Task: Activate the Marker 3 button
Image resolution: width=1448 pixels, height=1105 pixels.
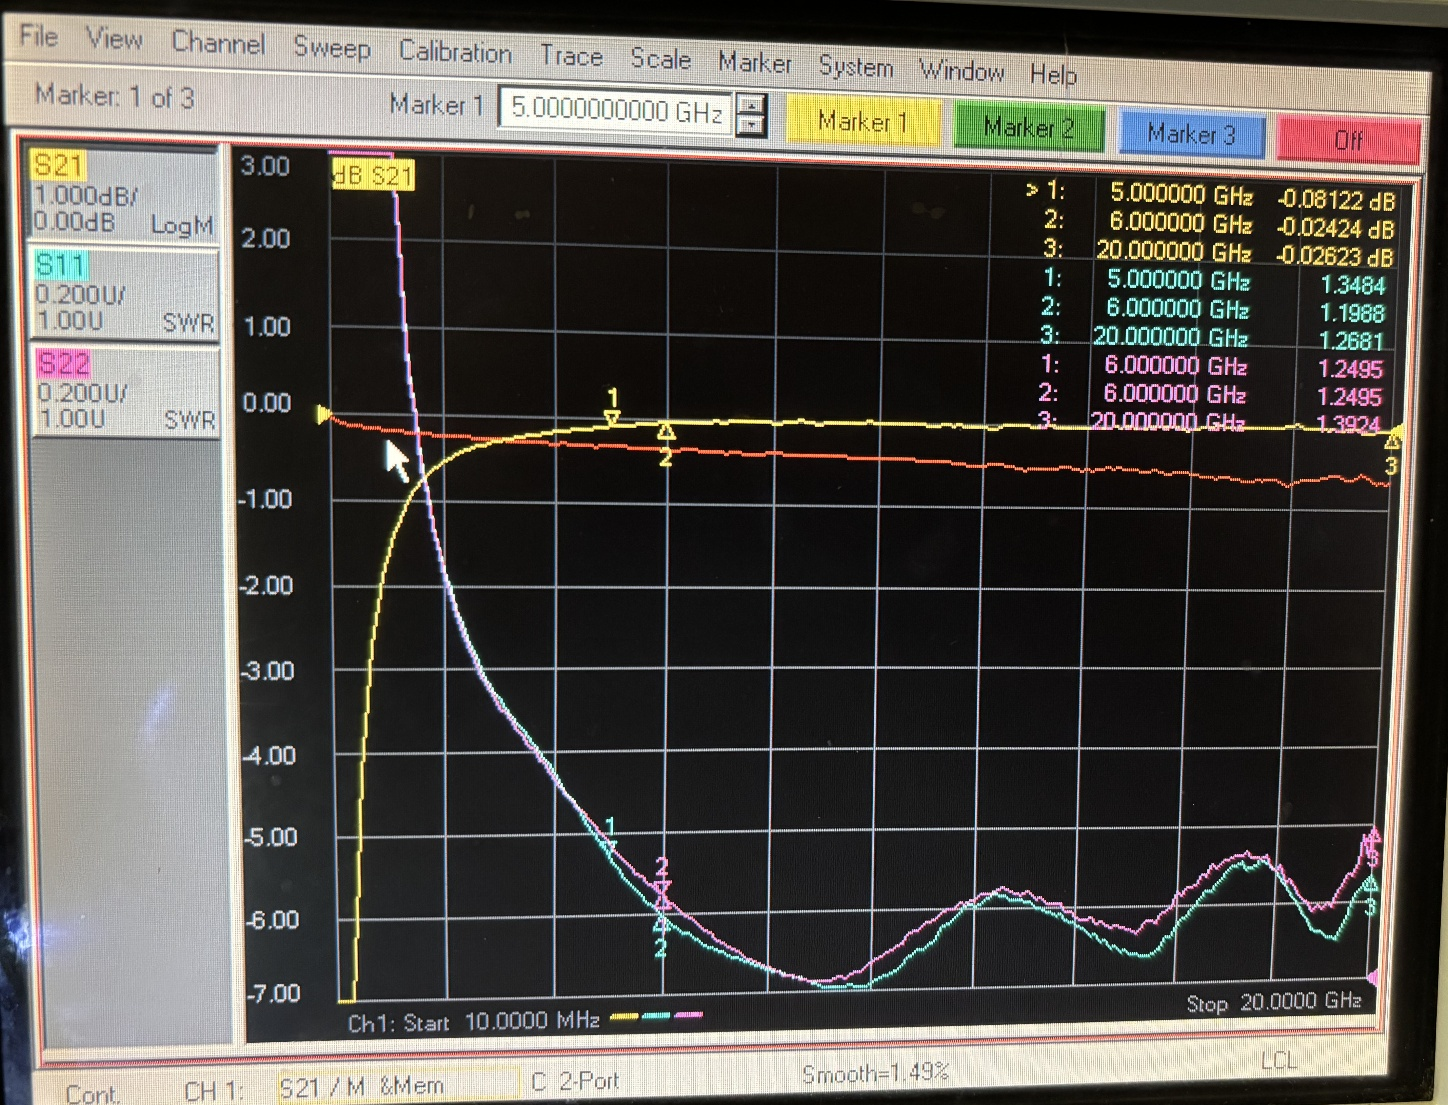Action: [1191, 134]
